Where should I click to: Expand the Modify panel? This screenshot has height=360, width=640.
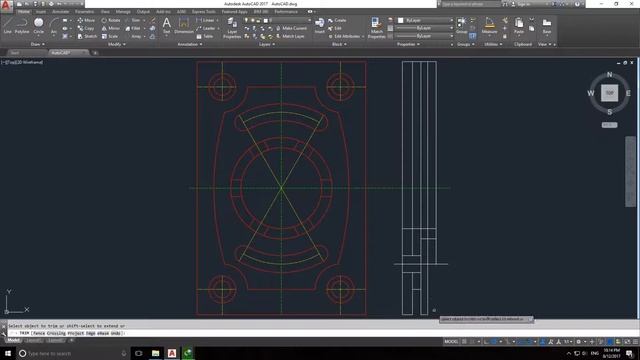point(117,44)
